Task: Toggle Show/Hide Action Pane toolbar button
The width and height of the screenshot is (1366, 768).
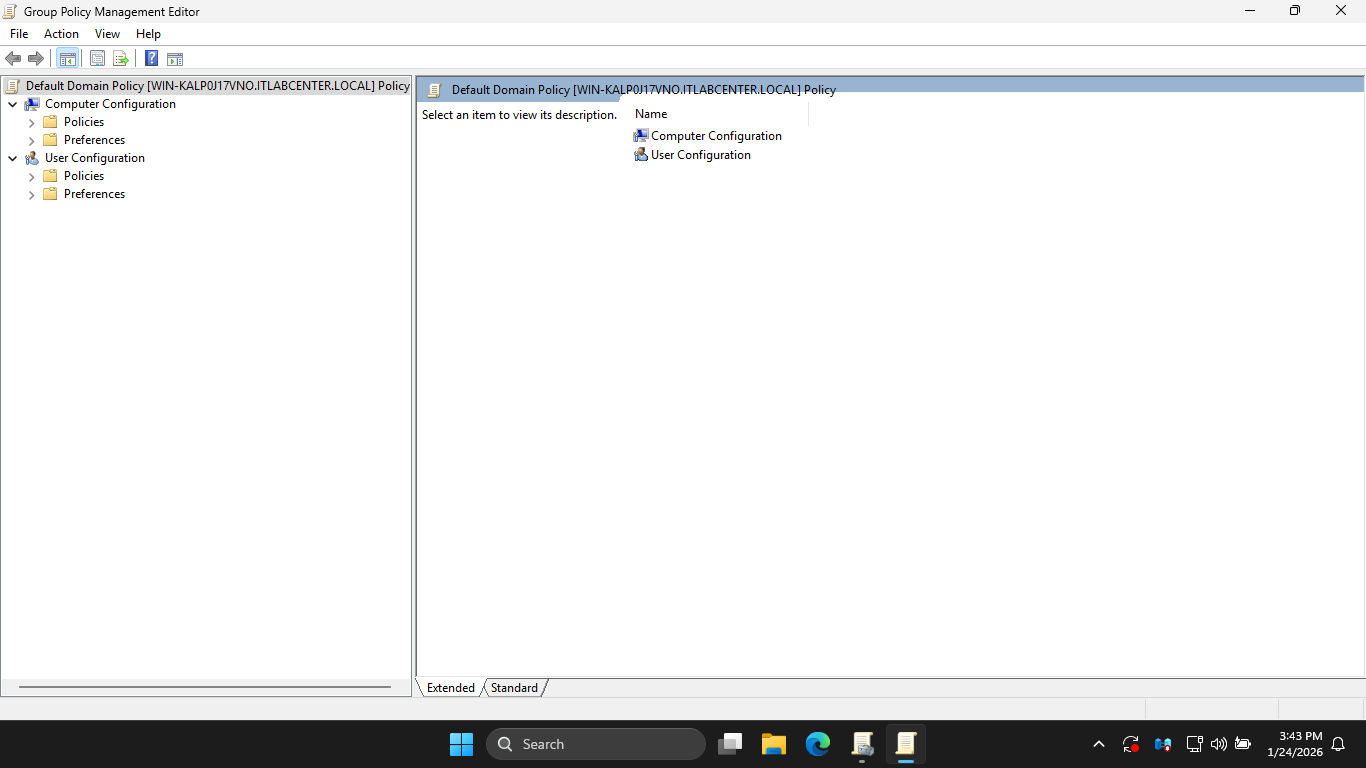Action: coord(175,59)
